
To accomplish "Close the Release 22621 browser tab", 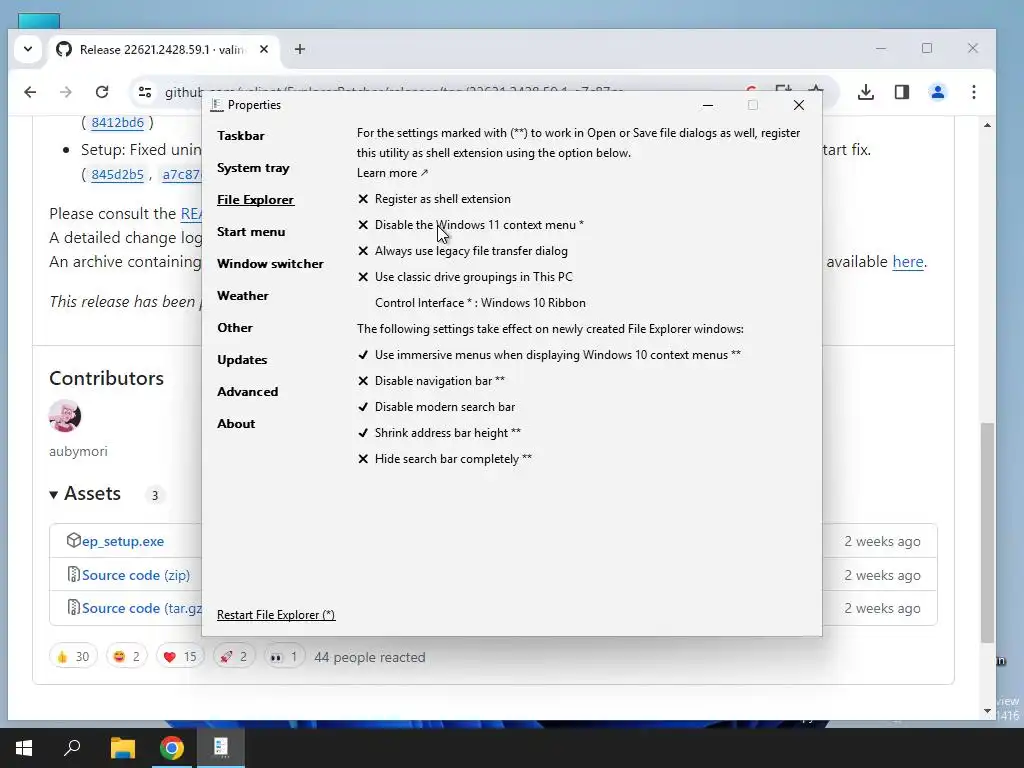I will [264, 49].
